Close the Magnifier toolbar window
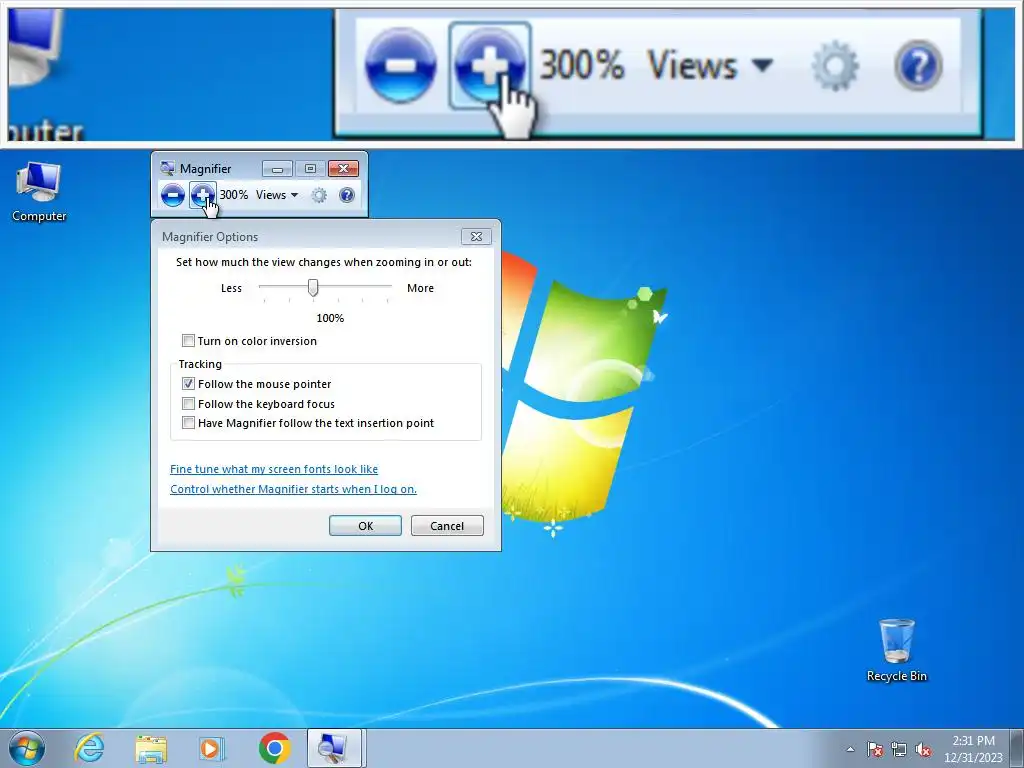 [344, 169]
